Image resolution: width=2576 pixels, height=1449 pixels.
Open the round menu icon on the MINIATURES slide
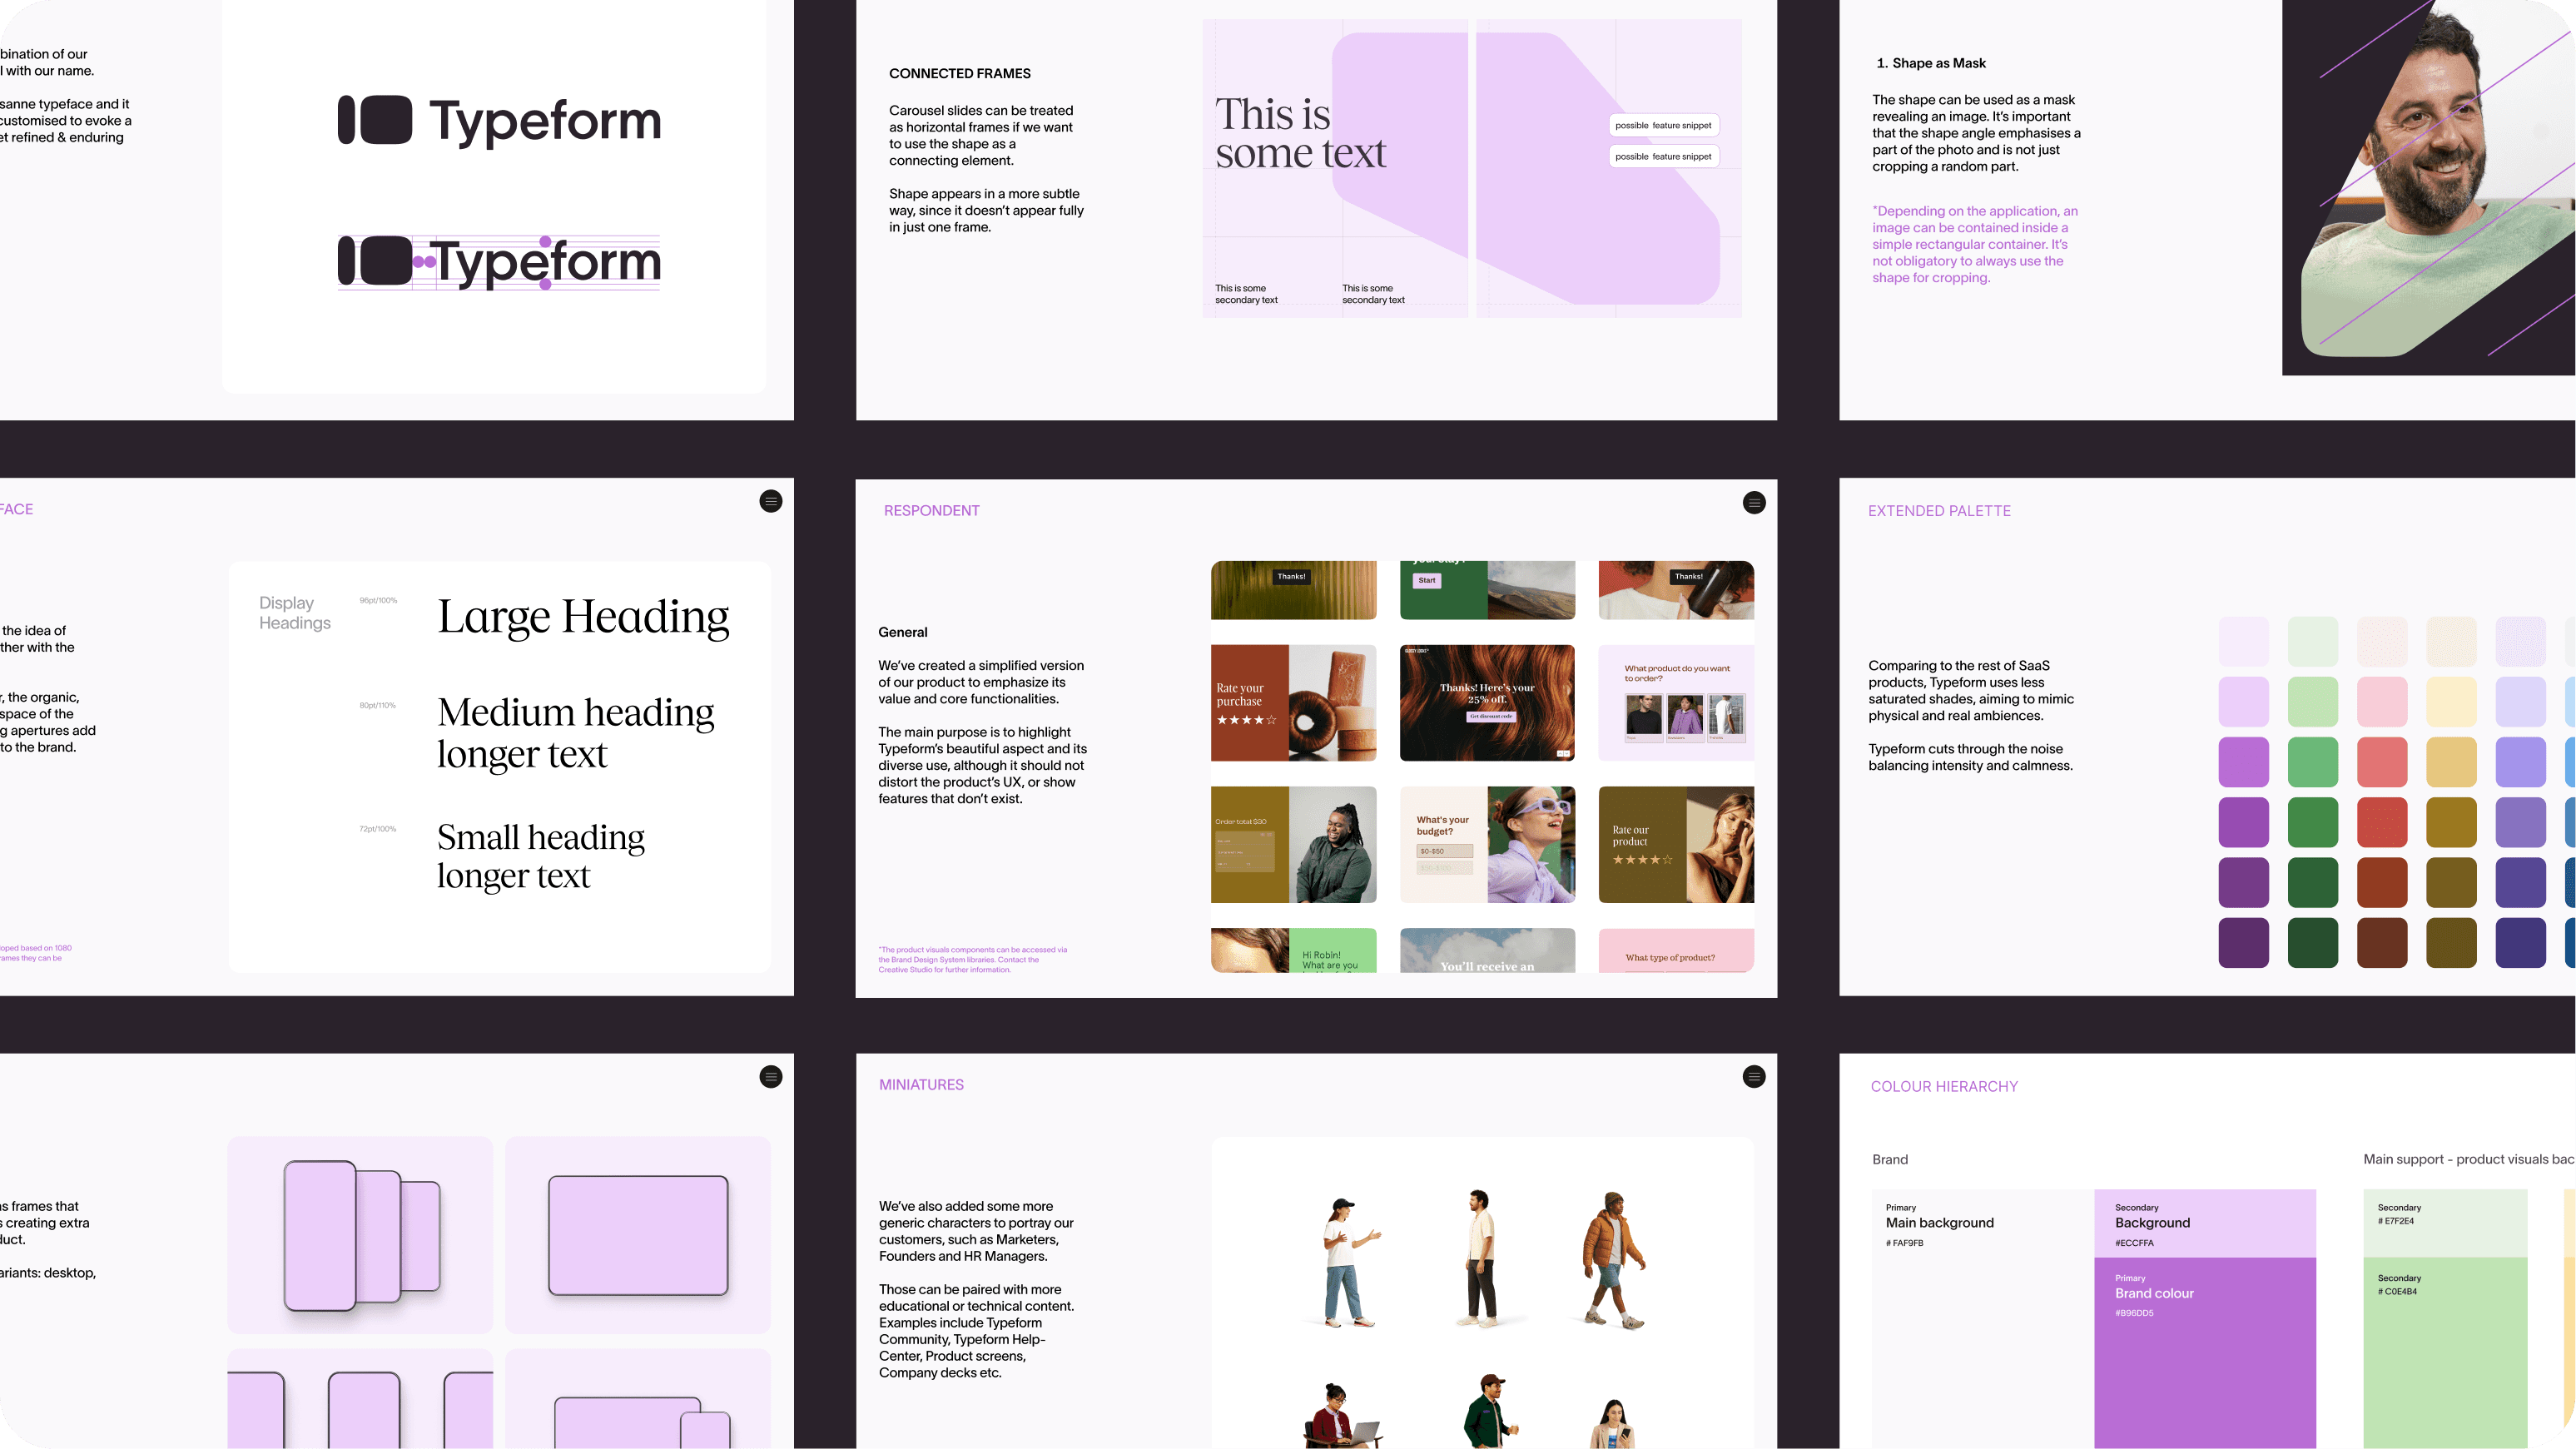tap(1754, 1077)
